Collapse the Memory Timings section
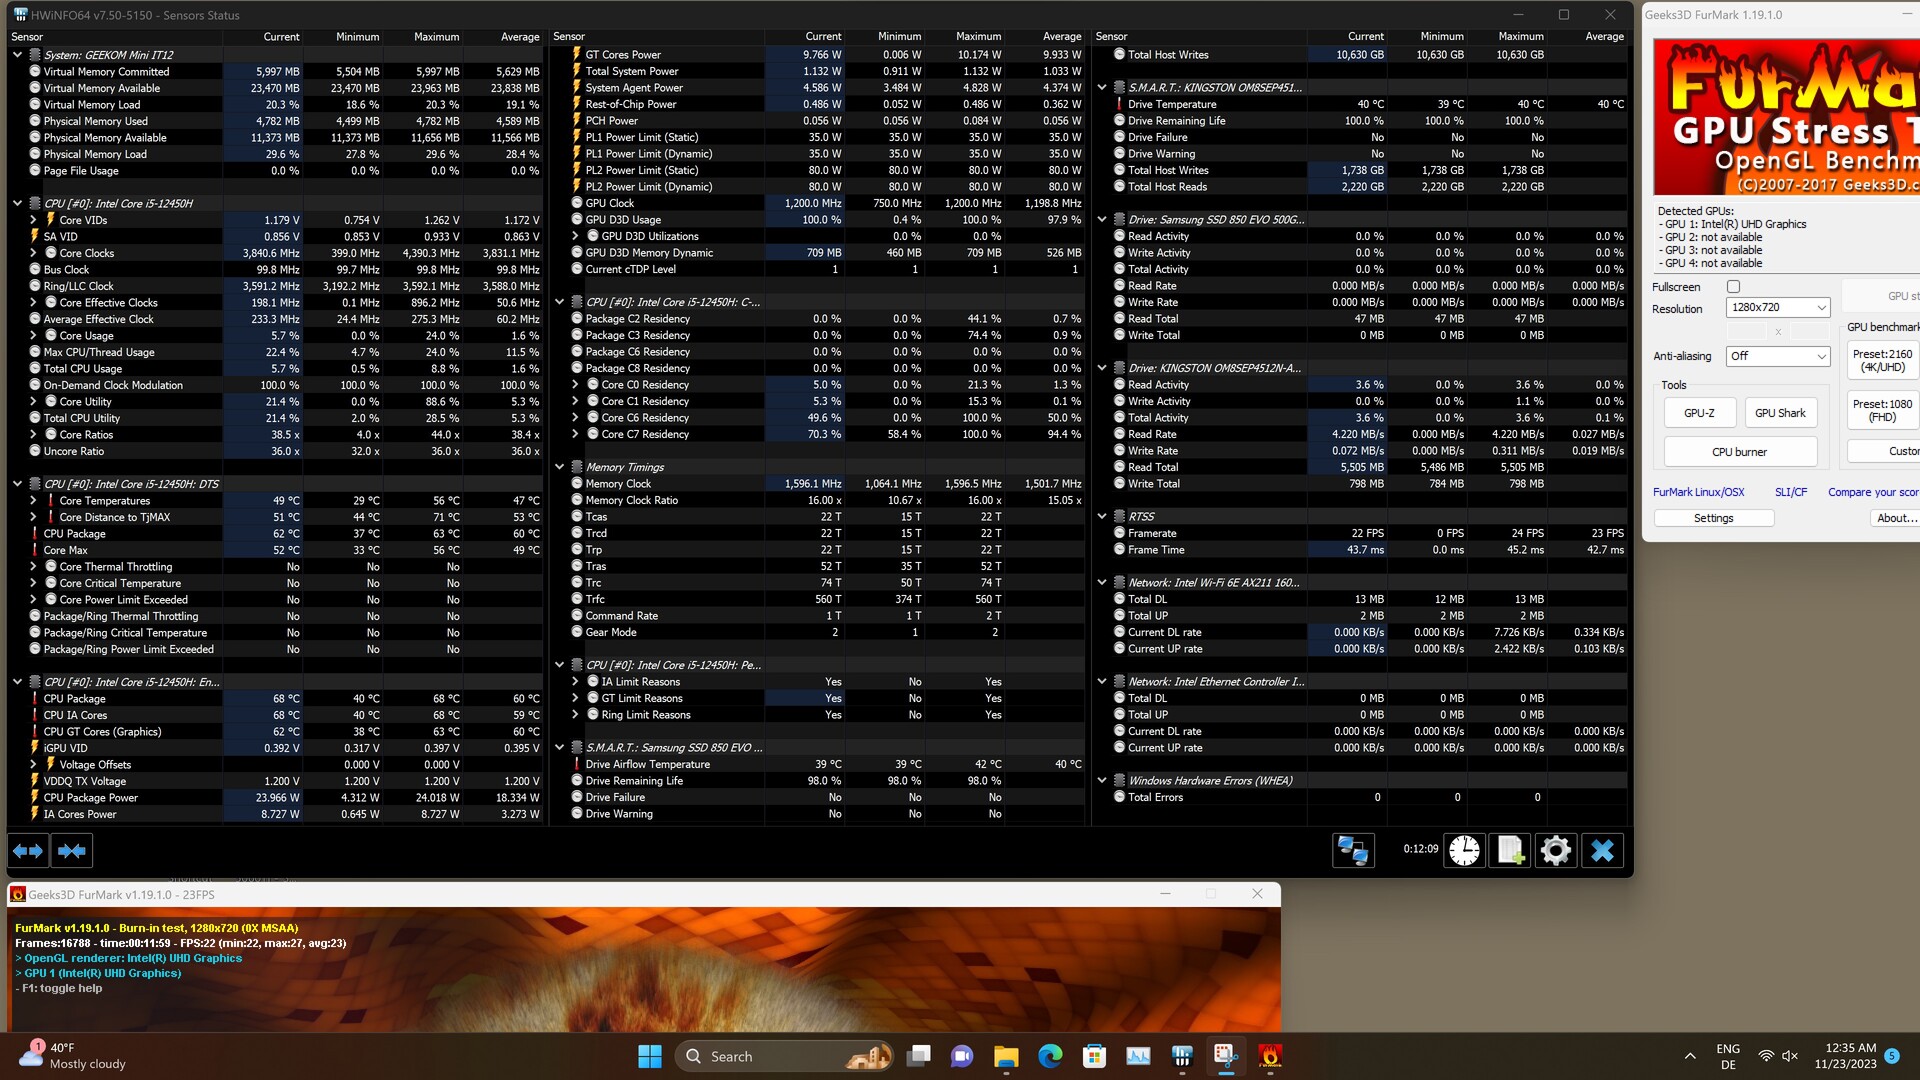This screenshot has width=1920, height=1080. (560, 467)
